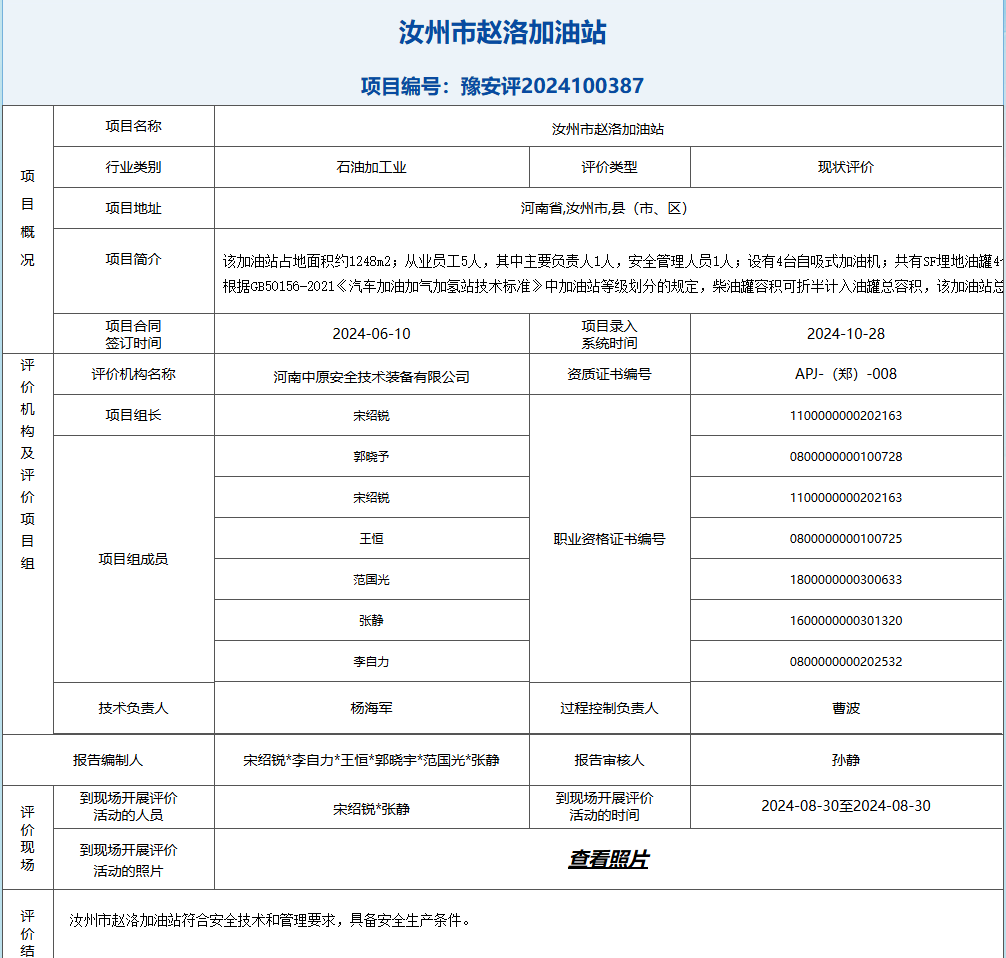1006x958 pixels.
Task: Click the 评价机构名称 label
Action: click(x=133, y=374)
